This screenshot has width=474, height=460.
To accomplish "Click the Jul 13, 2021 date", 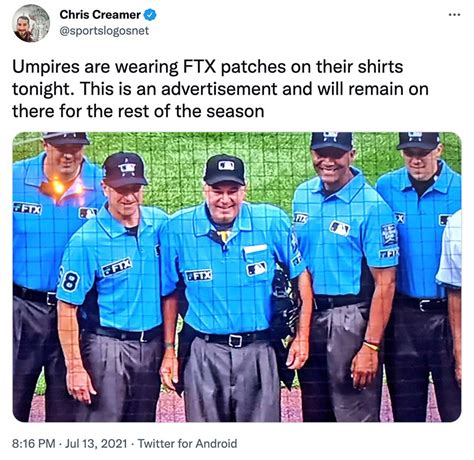I will (x=96, y=444).
